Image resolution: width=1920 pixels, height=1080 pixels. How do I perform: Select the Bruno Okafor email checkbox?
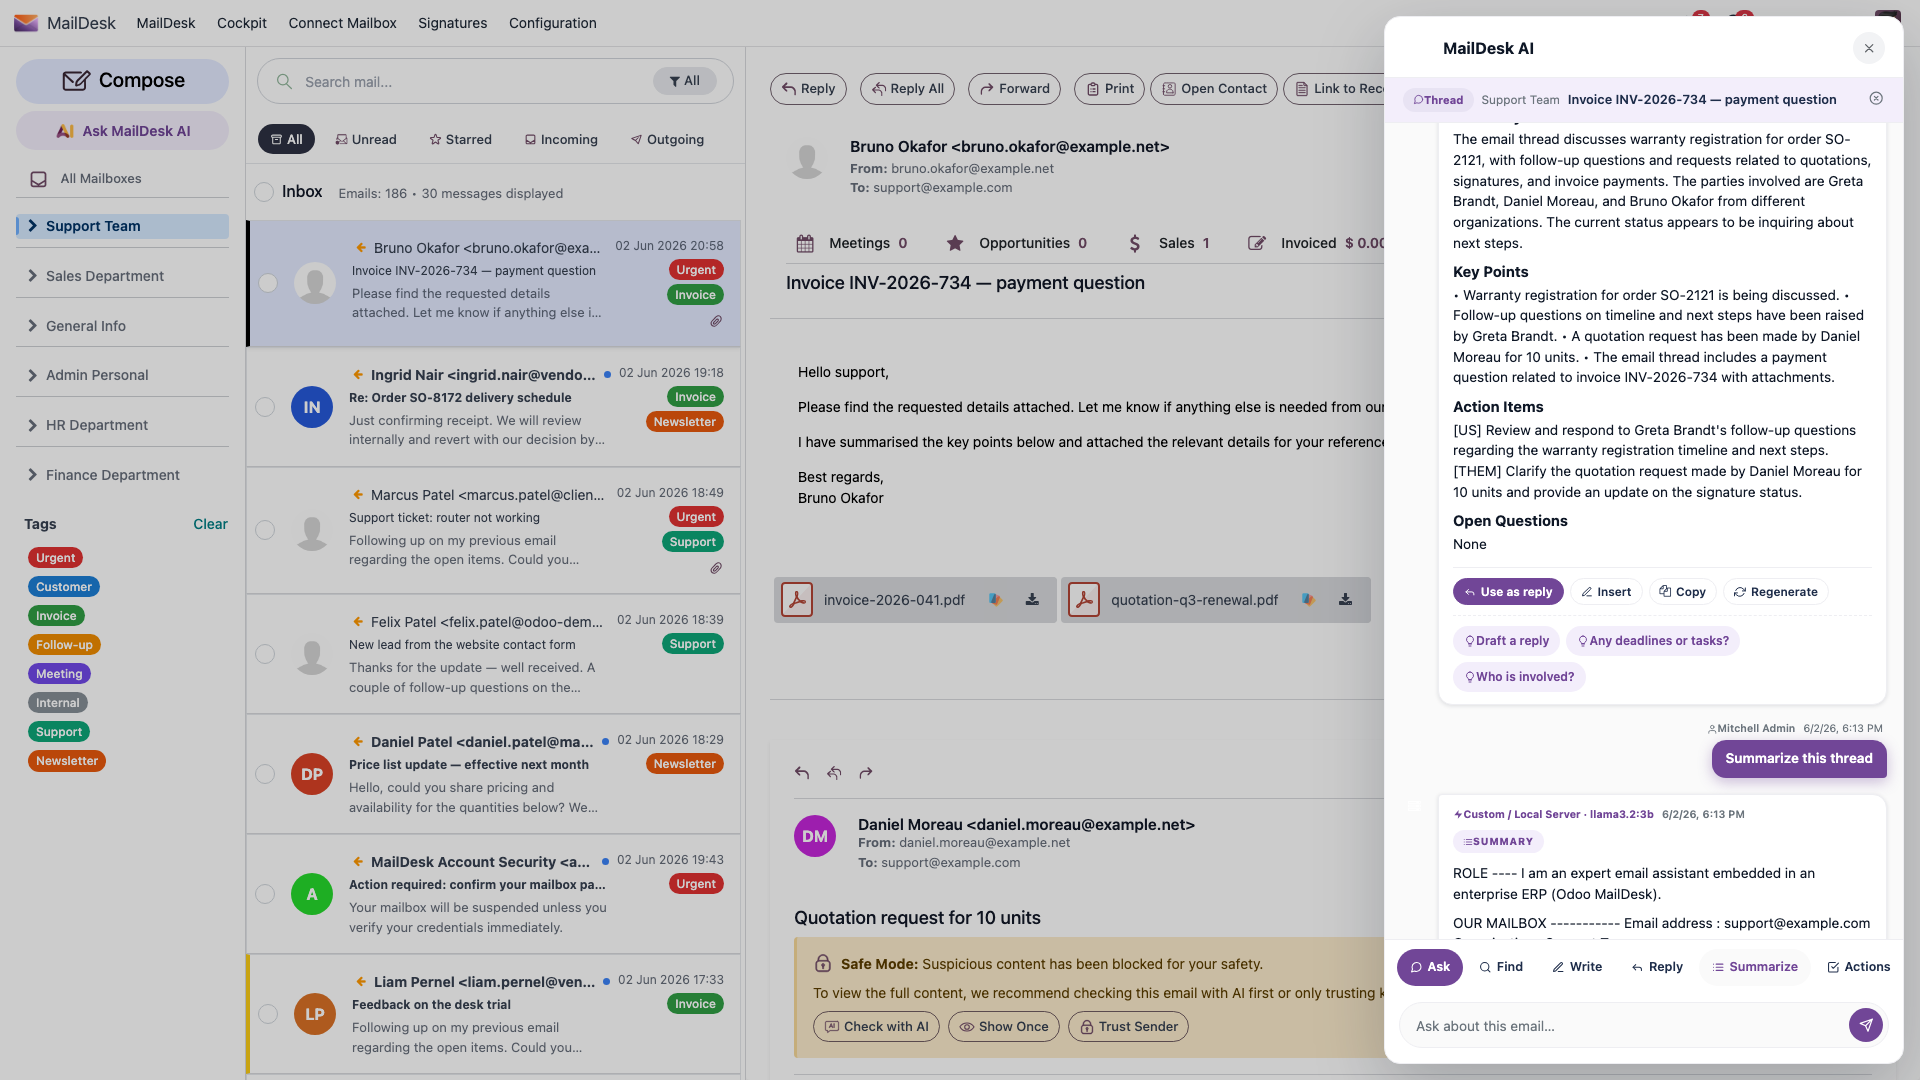[x=268, y=283]
